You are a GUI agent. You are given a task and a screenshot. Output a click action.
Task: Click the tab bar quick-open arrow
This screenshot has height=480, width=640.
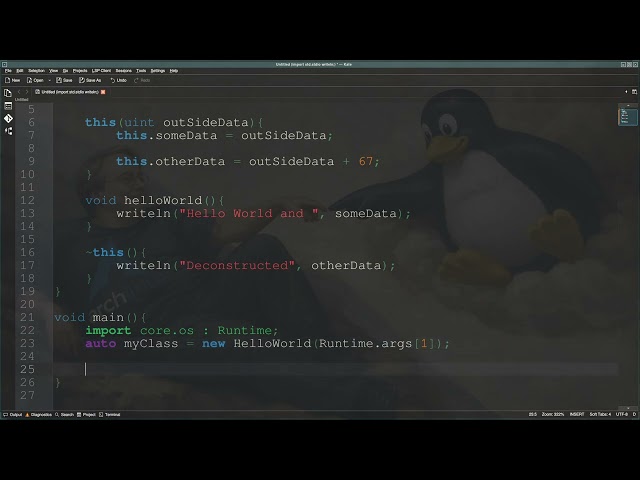626,92
